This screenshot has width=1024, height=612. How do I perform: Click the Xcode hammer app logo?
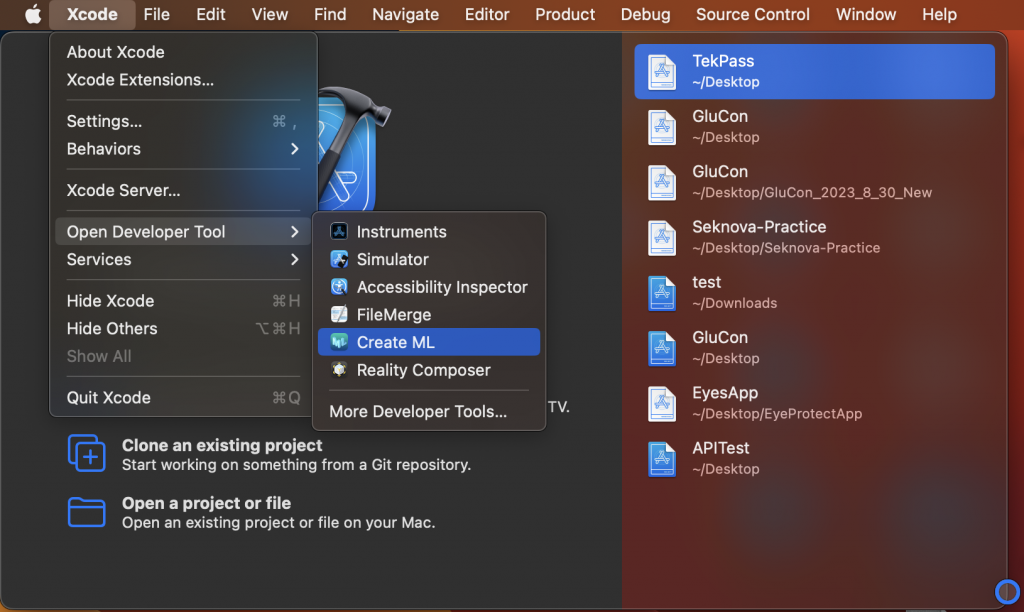(353, 148)
